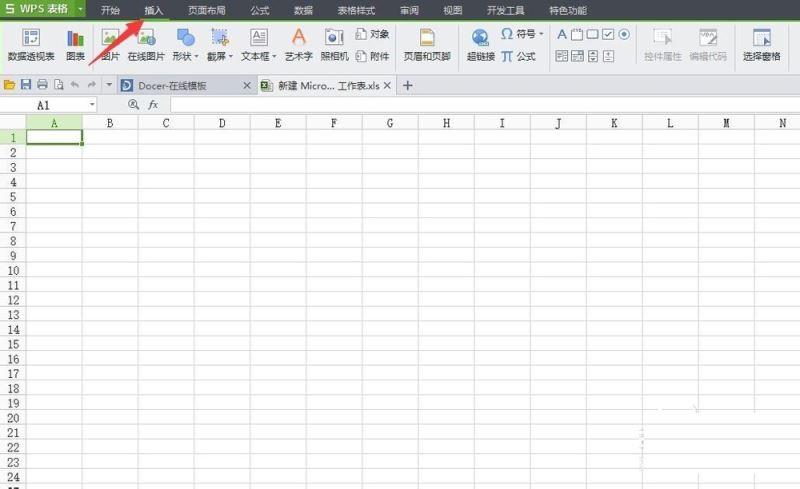
Task: Open the 公式 ribbon tab
Action: click(259, 10)
